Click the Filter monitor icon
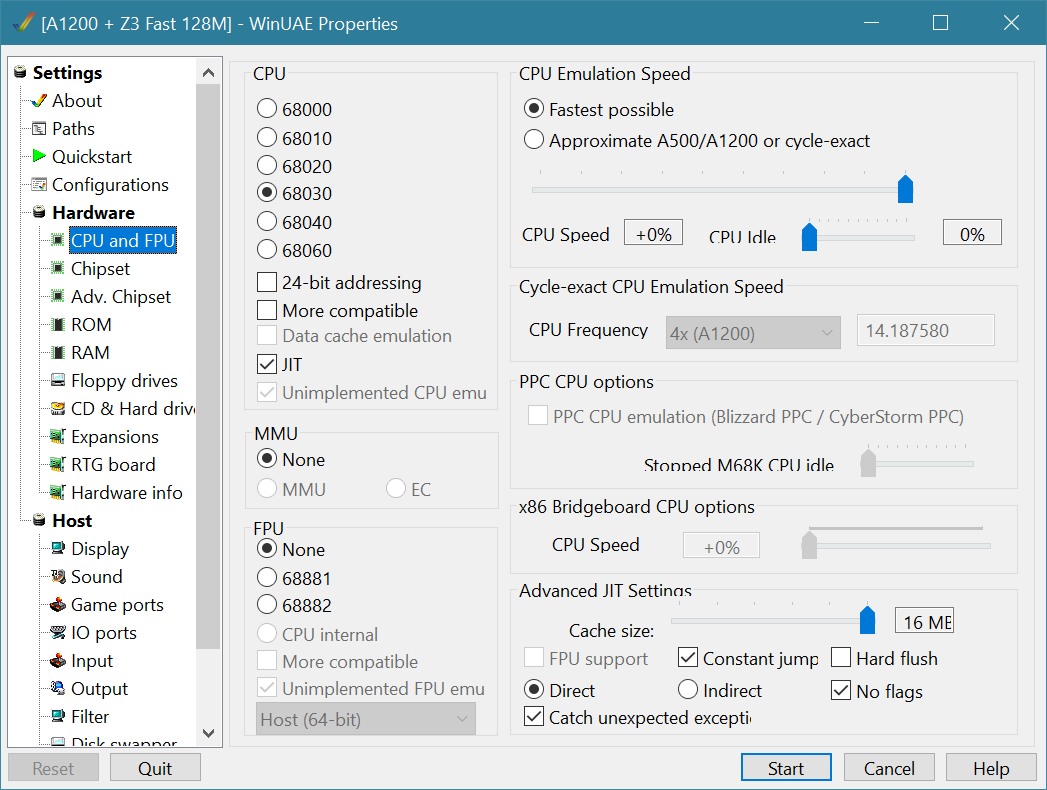The width and height of the screenshot is (1047, 790). tap(58, 717)
